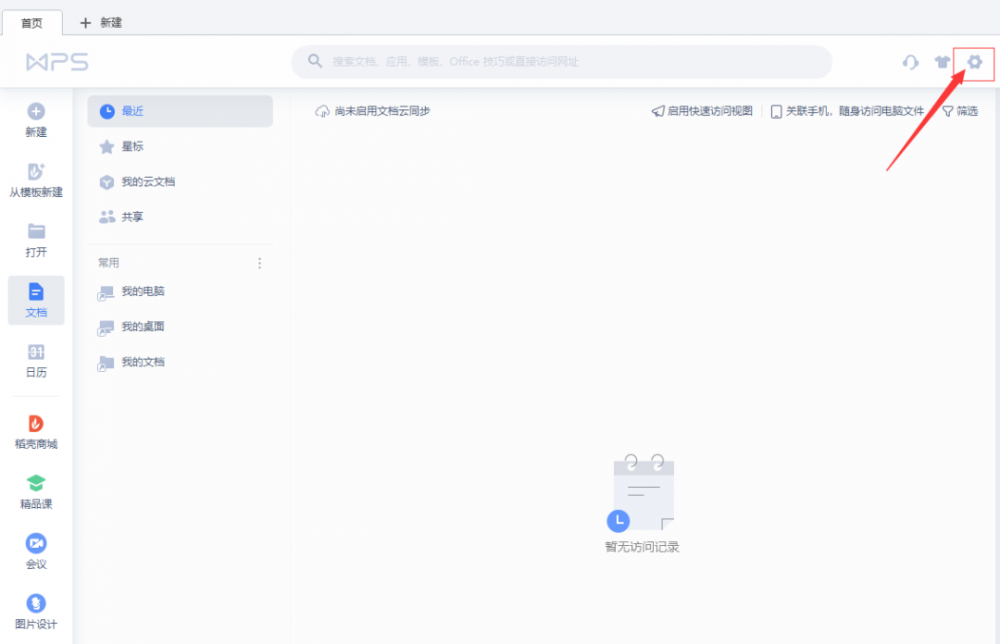Open the settings gear icon
The width and height of the screenshot is (1000, 644).
point(974,62)
